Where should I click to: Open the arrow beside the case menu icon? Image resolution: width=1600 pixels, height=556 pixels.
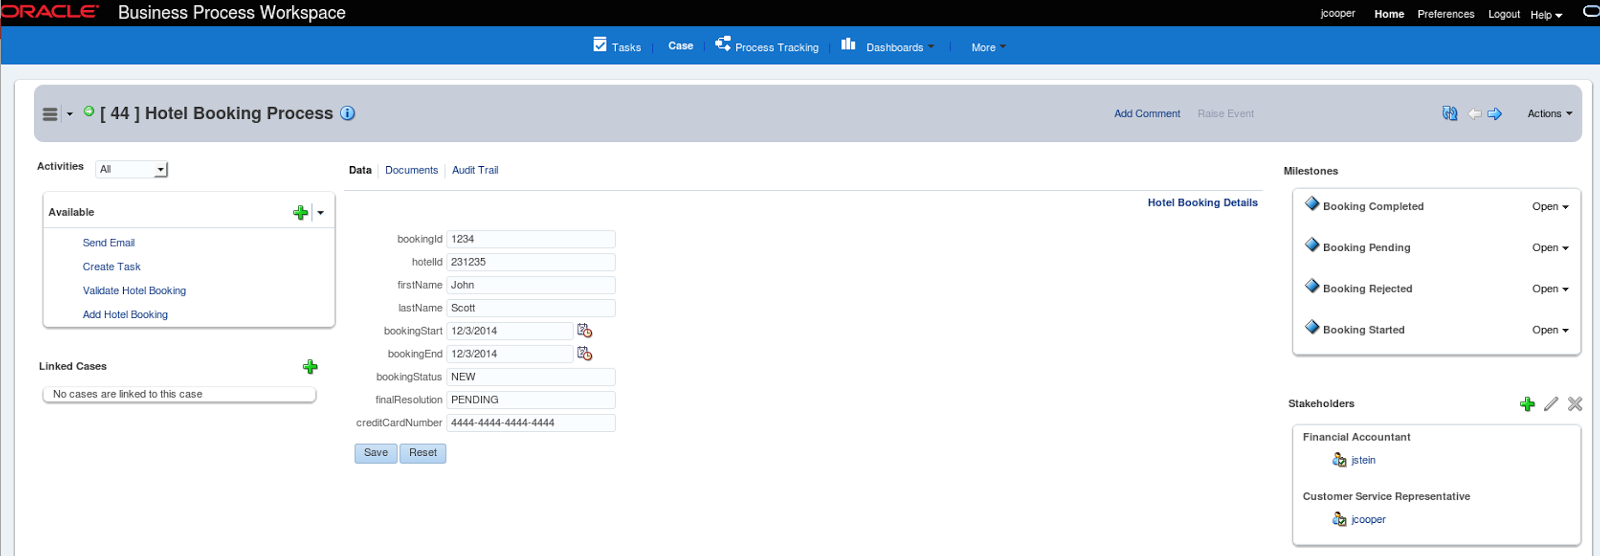click(70, 114)
